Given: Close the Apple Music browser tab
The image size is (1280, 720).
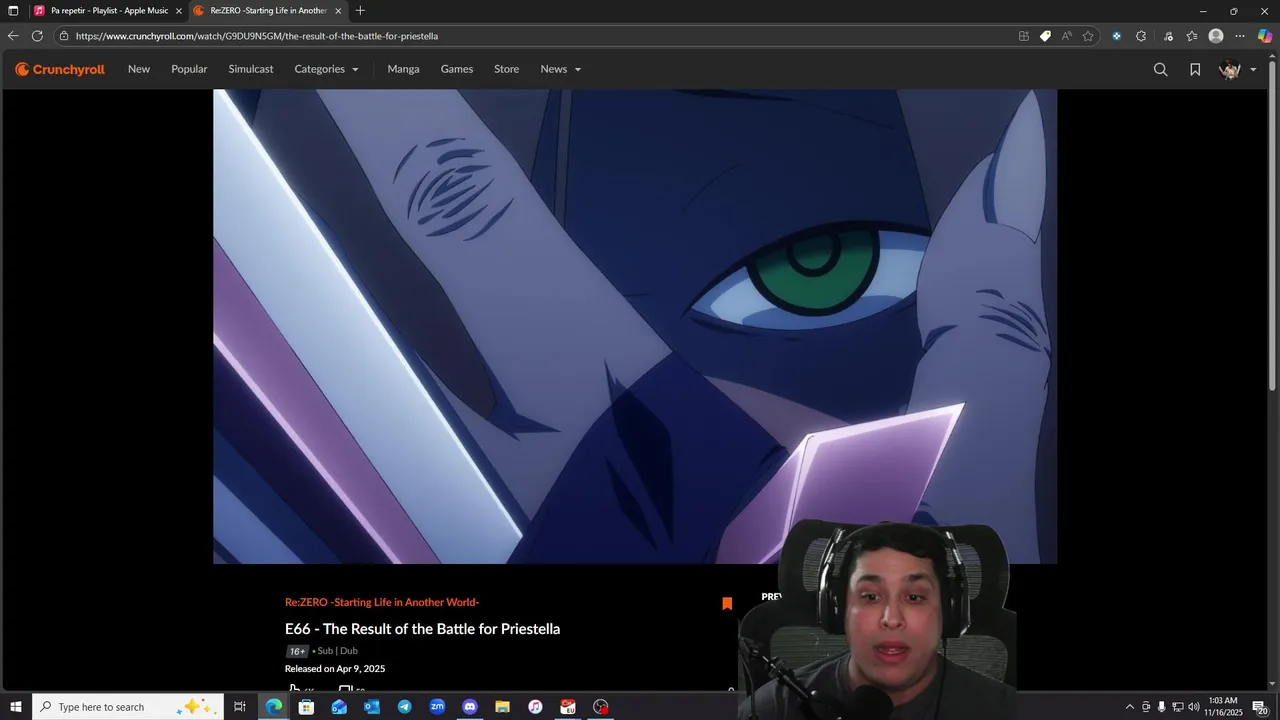Looking at the screenshot, I should point(179,11).
